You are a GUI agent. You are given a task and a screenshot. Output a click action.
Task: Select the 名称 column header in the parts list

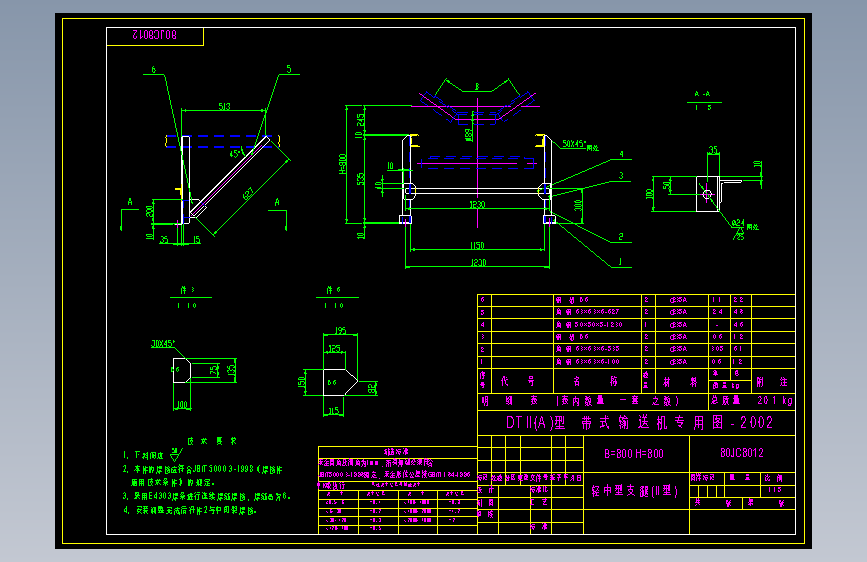pos(596,381)
